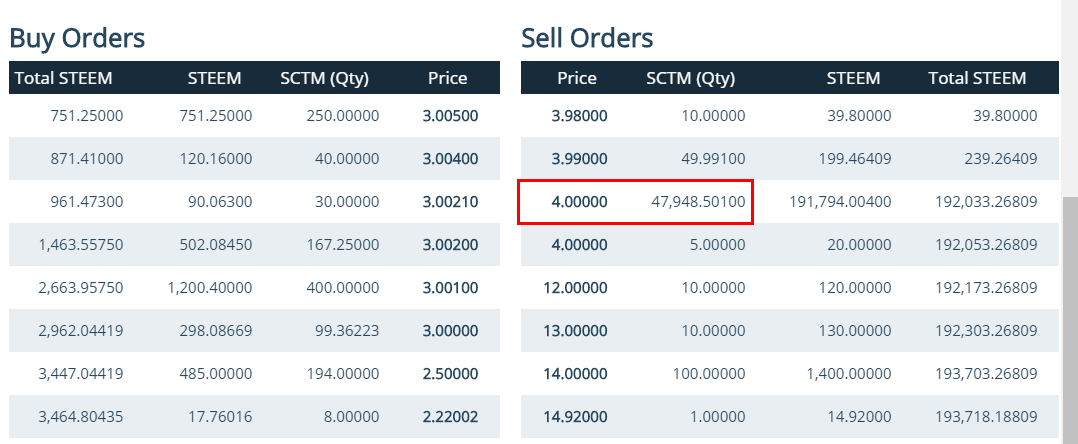
Task: Click the Sell Orders heading
Action: tap(587, 38)
